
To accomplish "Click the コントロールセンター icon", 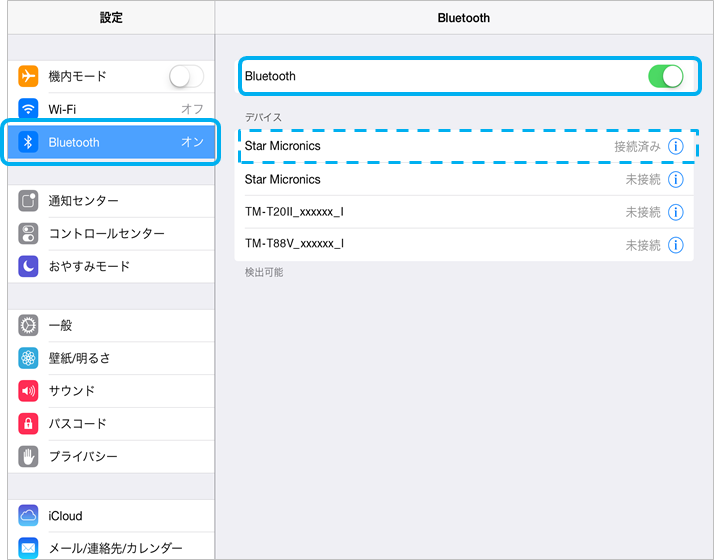I will 28,234.
